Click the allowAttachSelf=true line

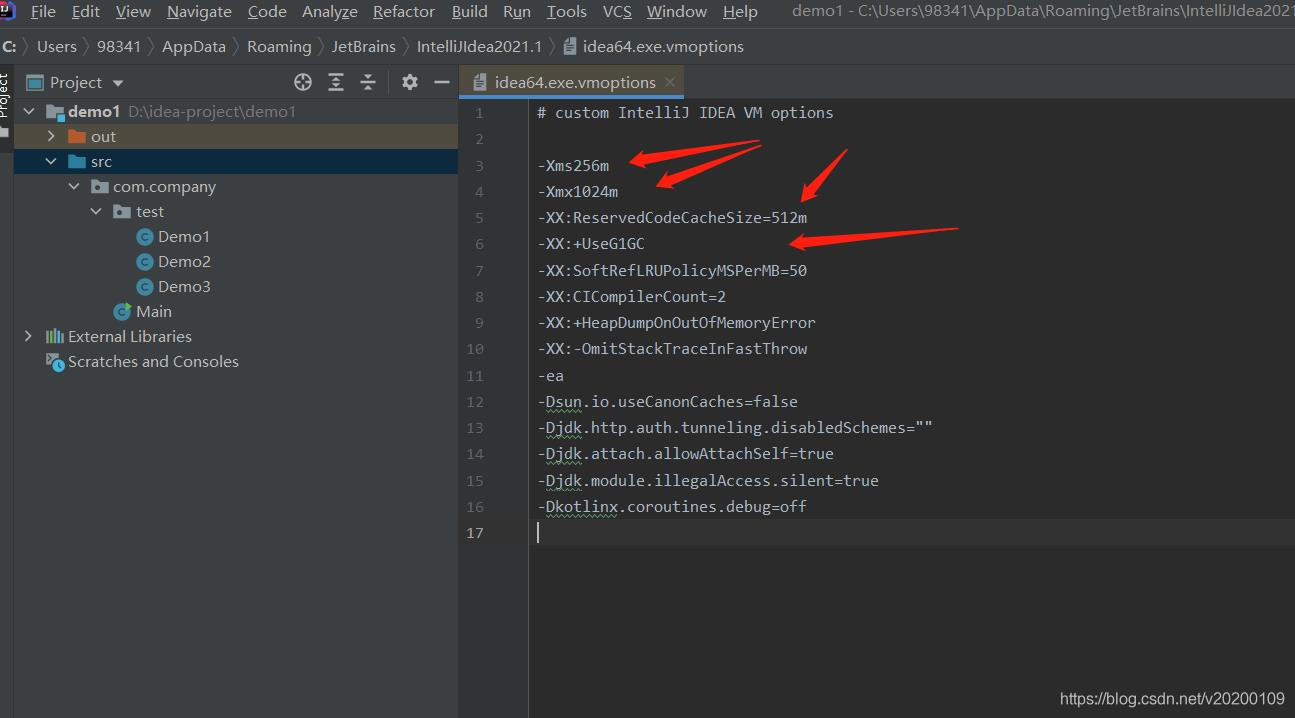pos(685,454)
